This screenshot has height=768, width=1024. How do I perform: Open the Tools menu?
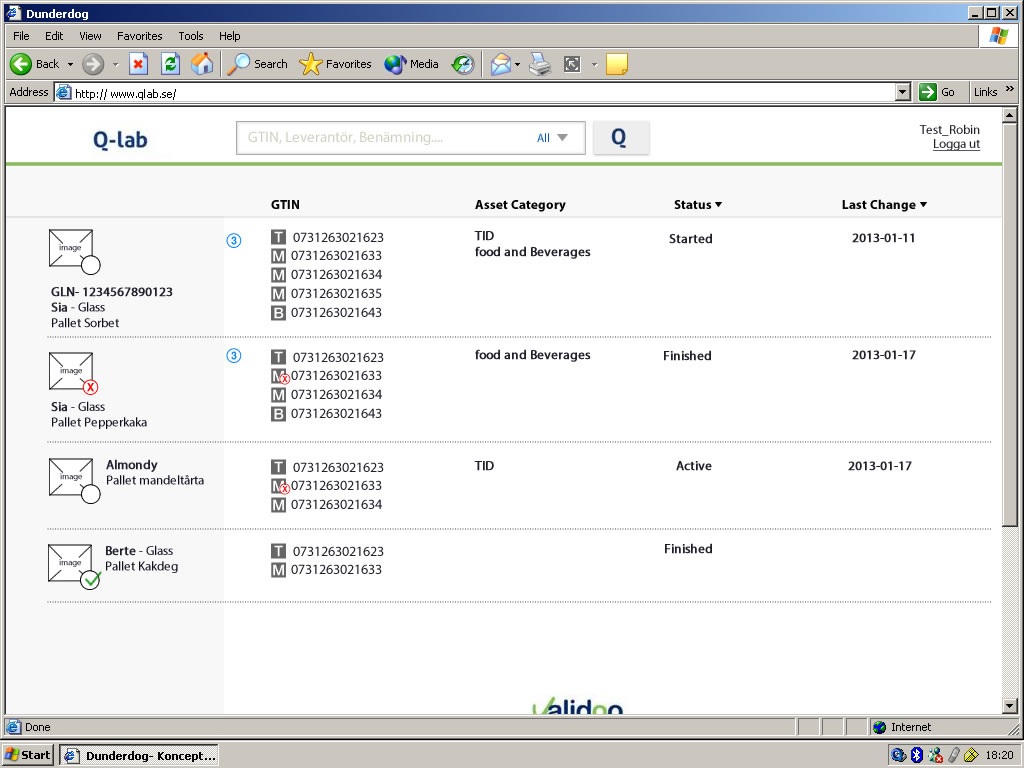(x=191, y=36)
